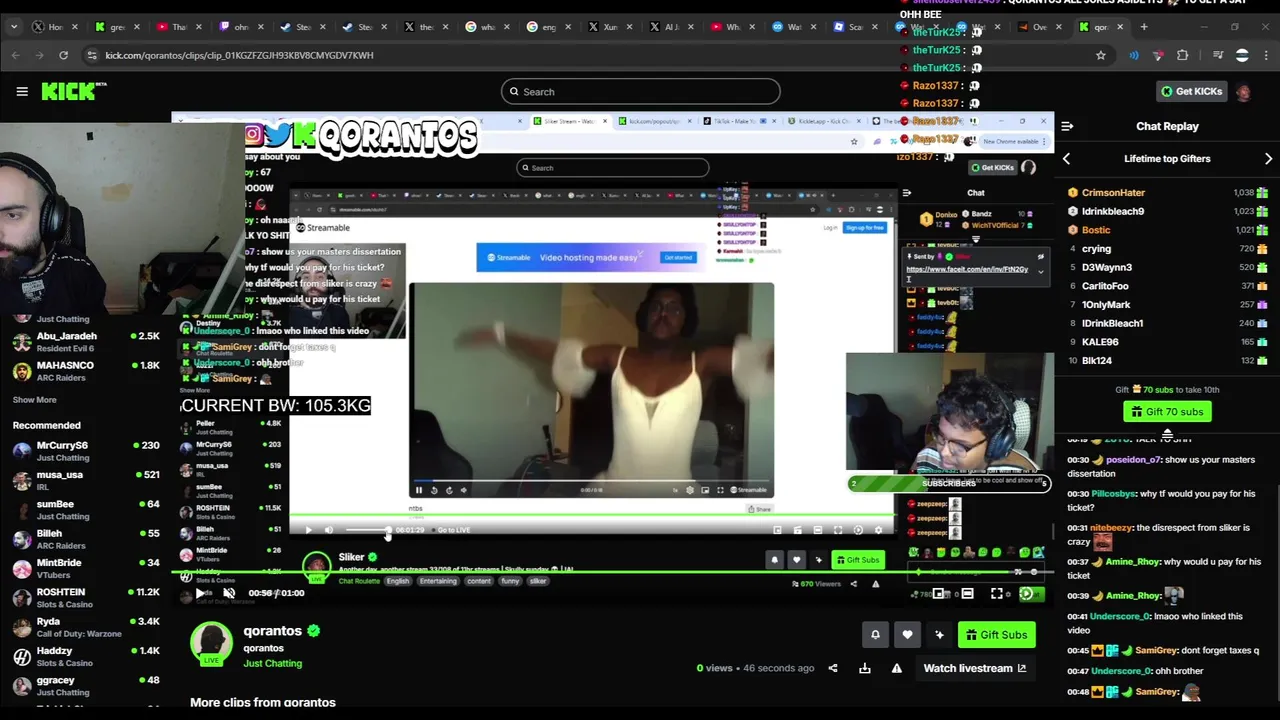Open Billeh recommended channel

[x=85, y=539]
